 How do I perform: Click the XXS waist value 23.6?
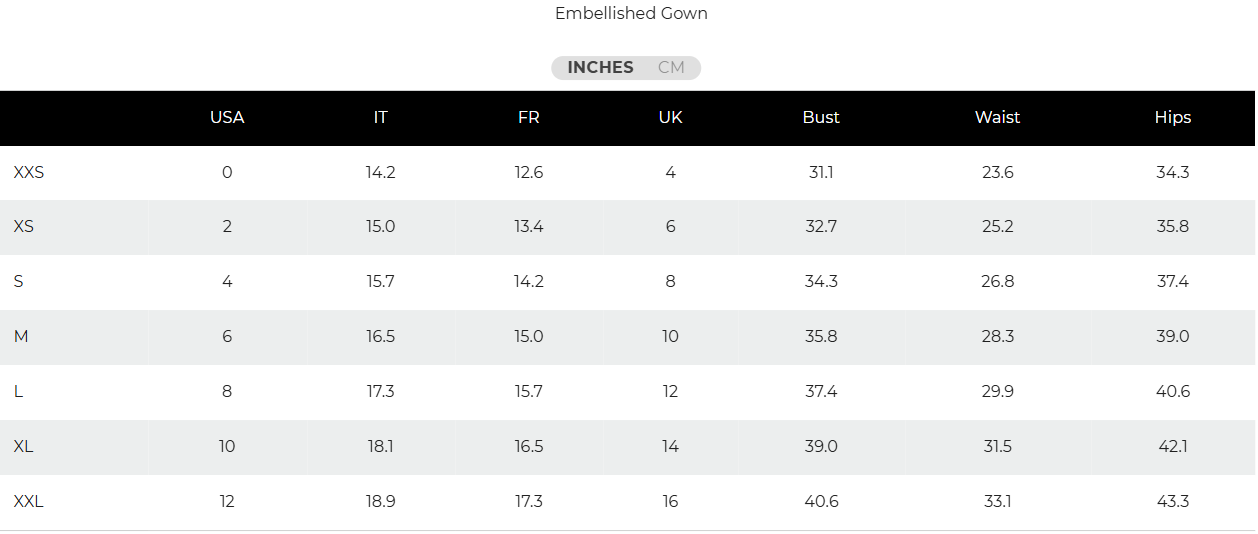tap(997, 172)
